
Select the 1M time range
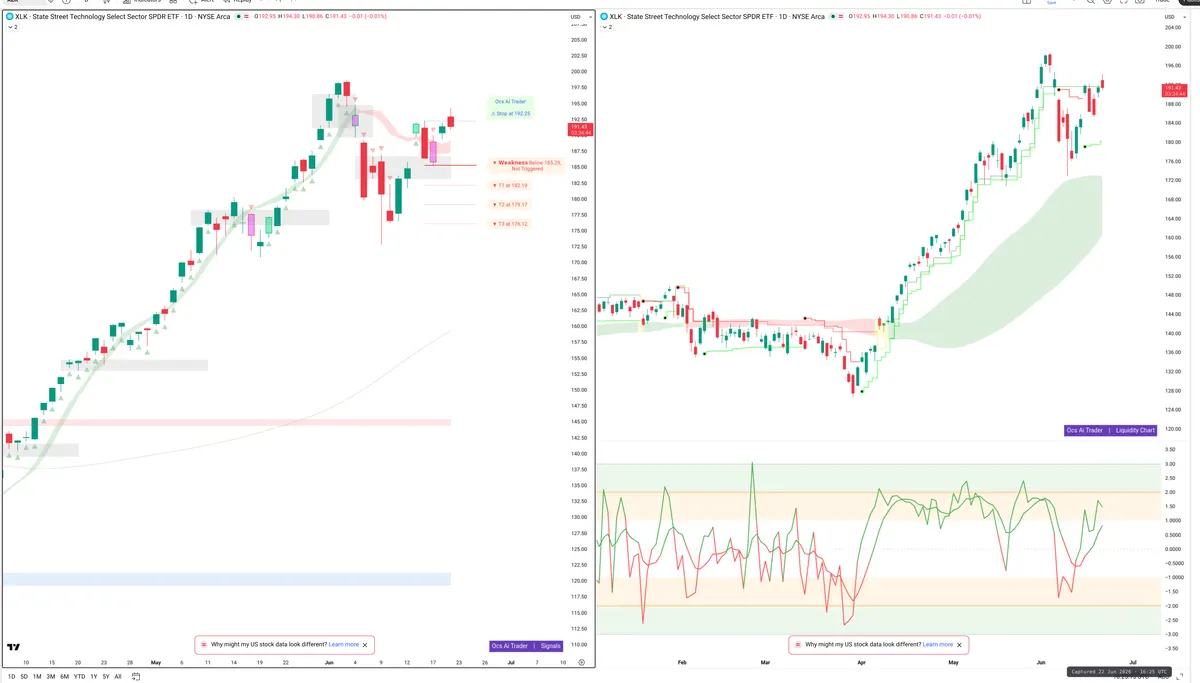[37, 677]
